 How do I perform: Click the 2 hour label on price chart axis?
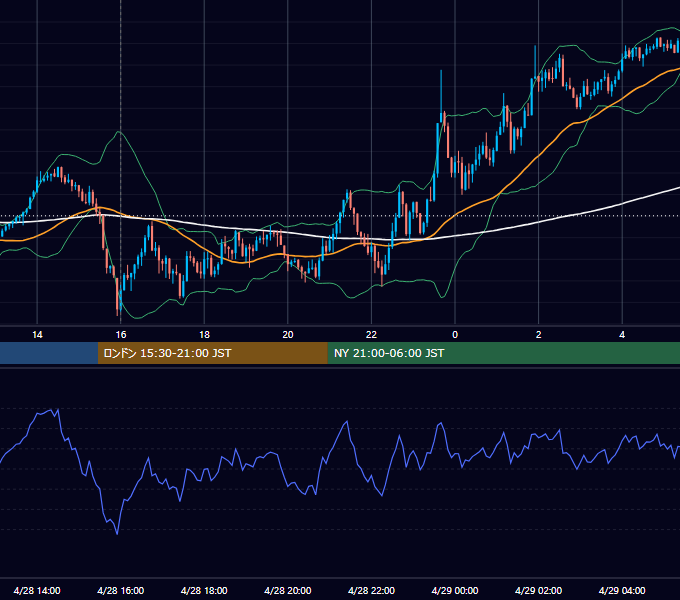(539, 335)
